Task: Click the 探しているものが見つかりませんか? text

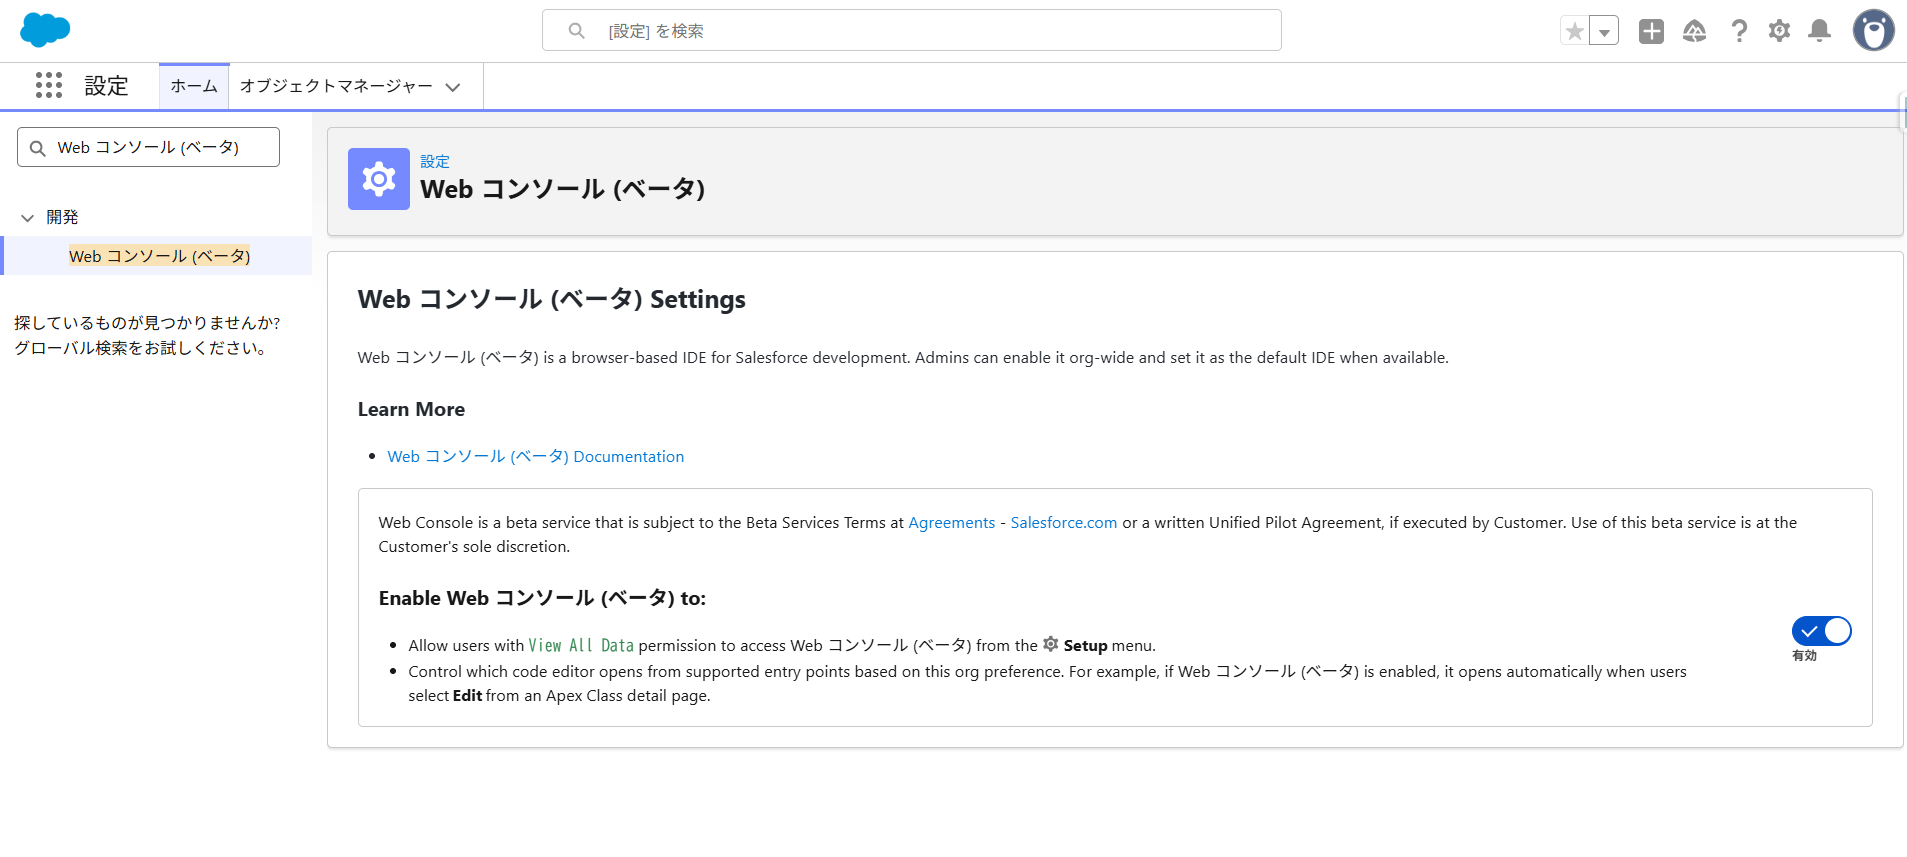Action: (x=147, y=322)
